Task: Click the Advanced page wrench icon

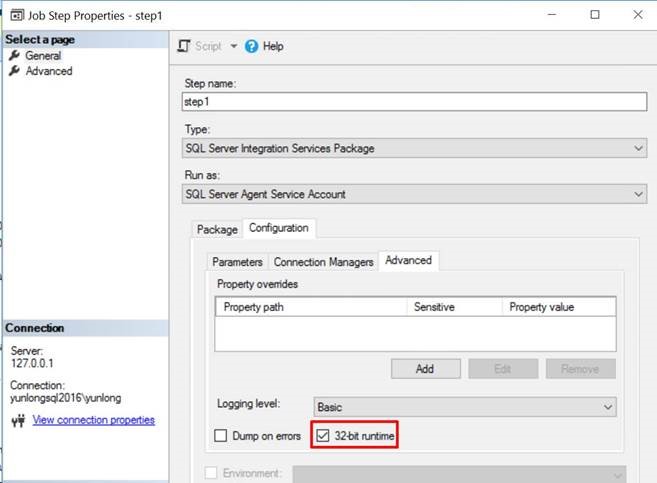Action: coord(14,71)
